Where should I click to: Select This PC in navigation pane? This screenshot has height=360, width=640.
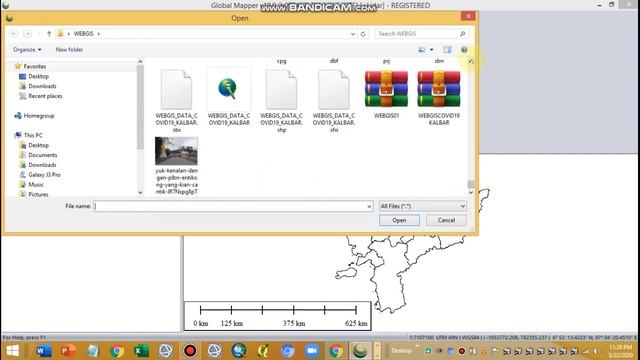click(x=33, y=135)
